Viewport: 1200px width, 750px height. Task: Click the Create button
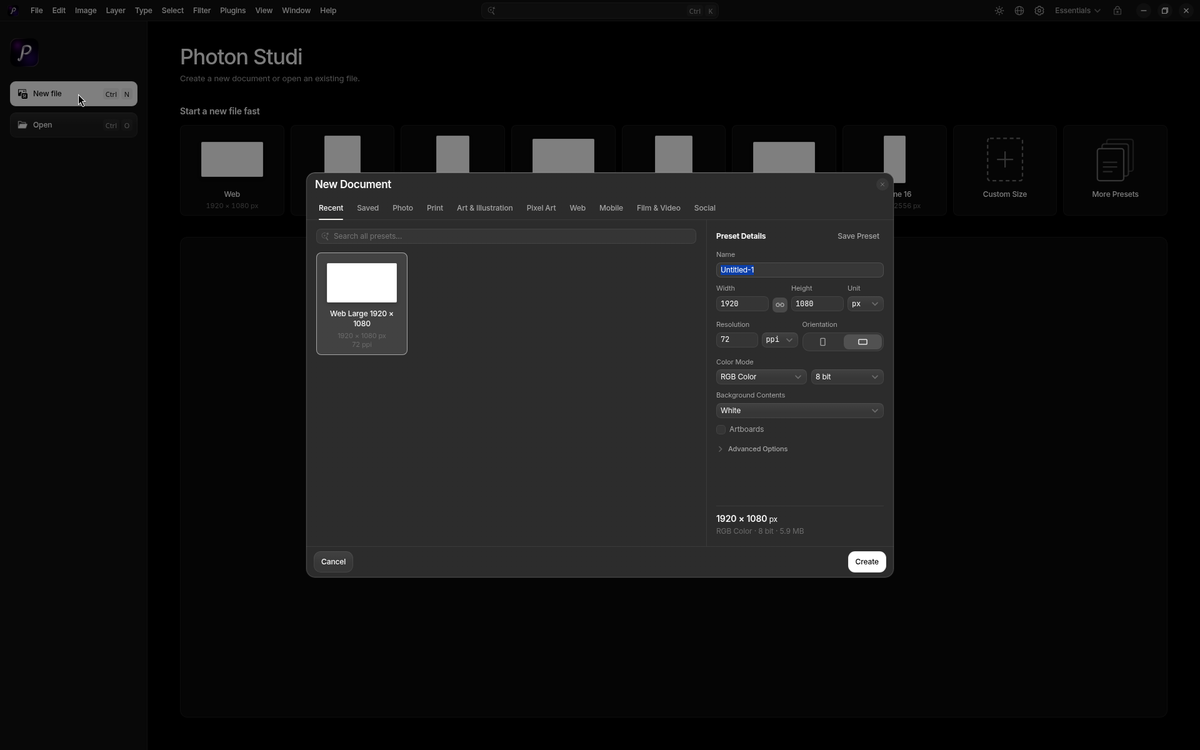867,562
